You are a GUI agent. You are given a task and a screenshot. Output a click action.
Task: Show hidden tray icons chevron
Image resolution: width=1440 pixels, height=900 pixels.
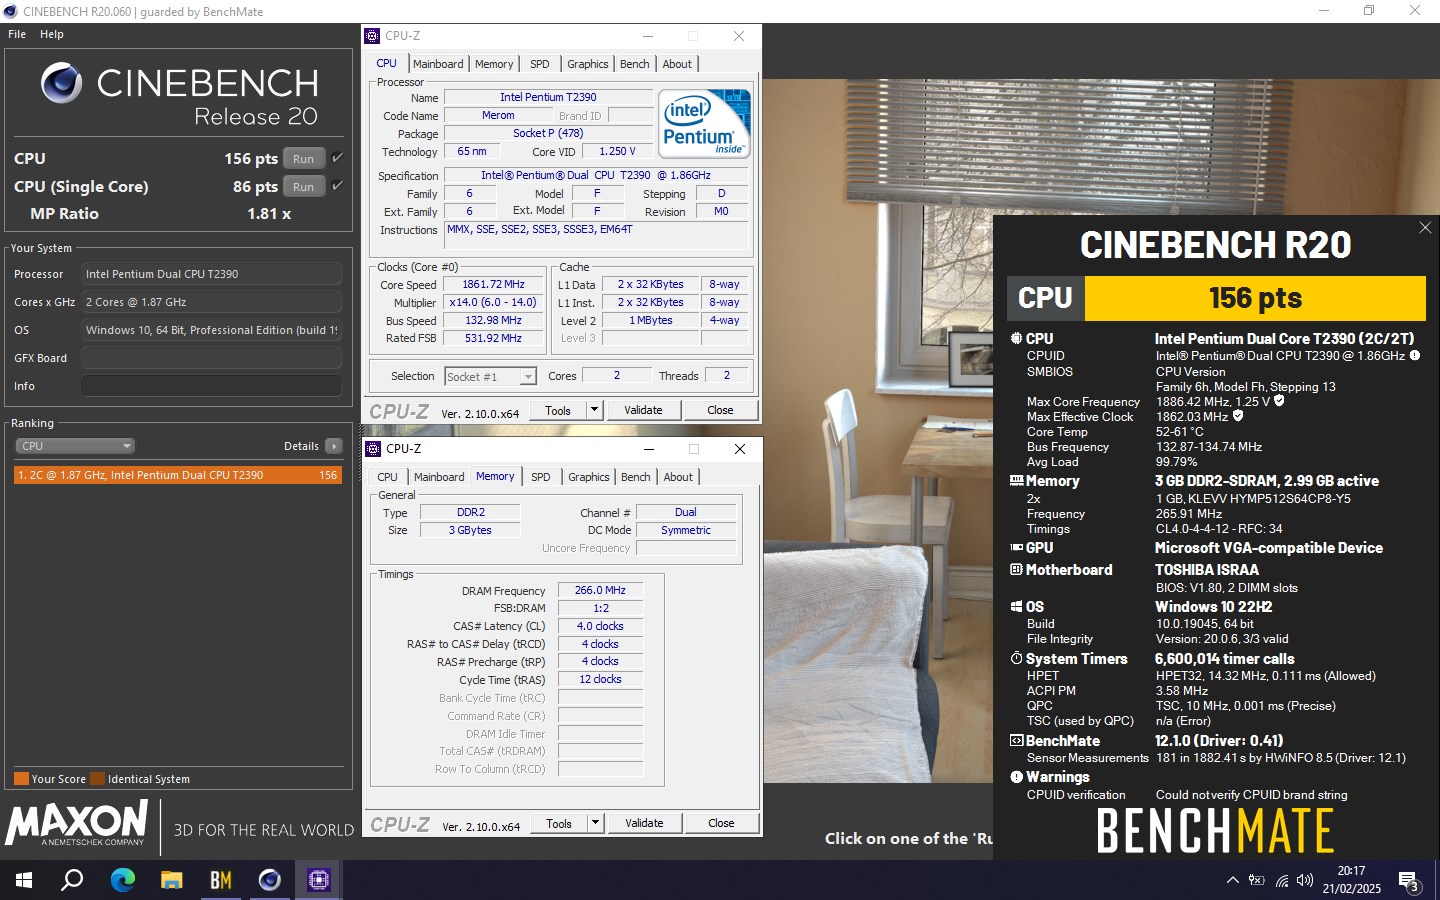coord(1232,880)
